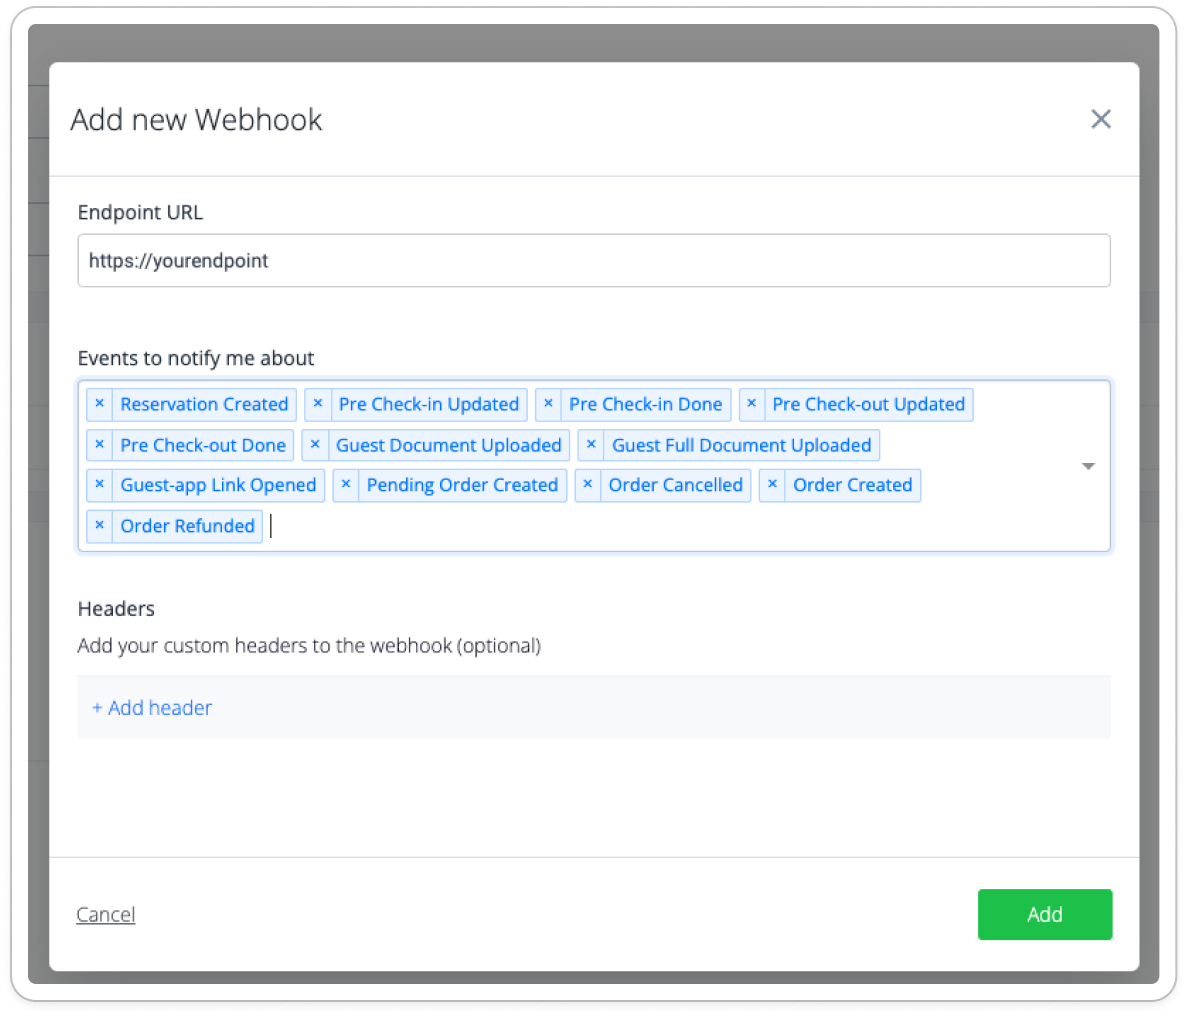
Task: Click the Endpoint URL input field
Action: [593, 261]
